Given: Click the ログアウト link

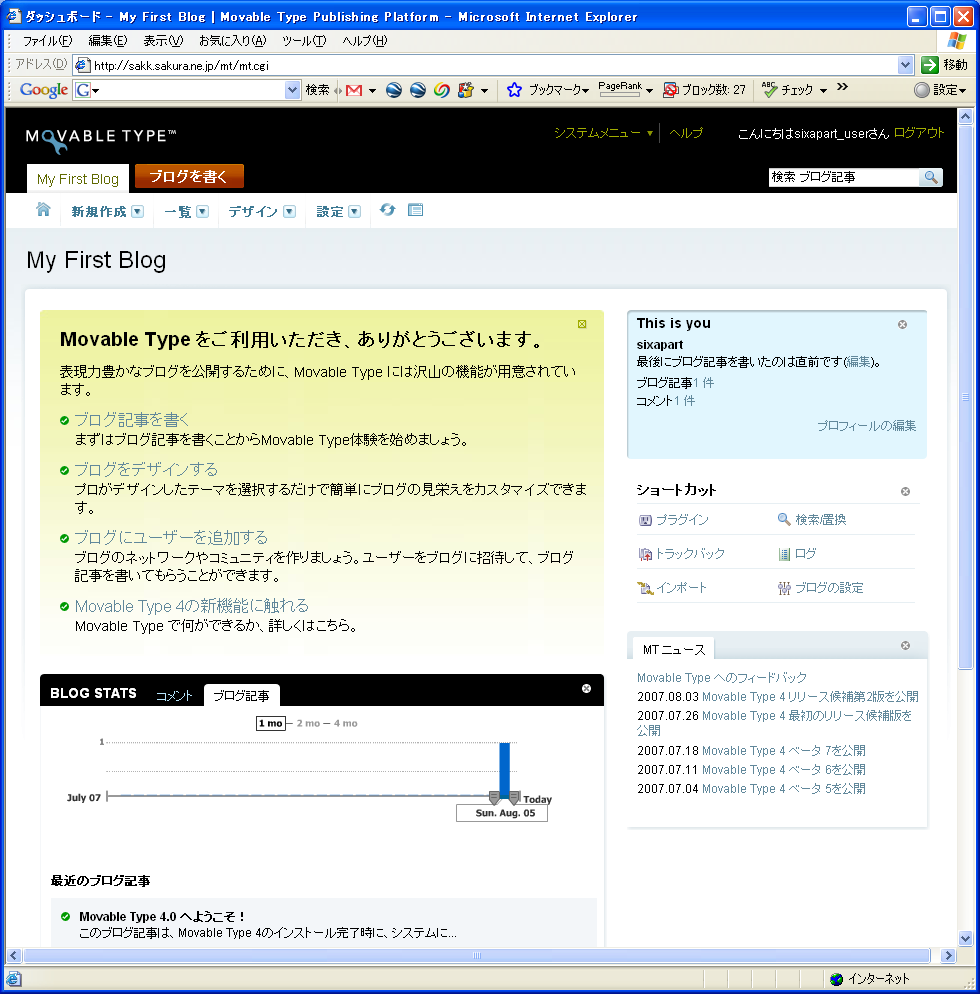Looking at the screenshot, I should [x=919, y=133].
